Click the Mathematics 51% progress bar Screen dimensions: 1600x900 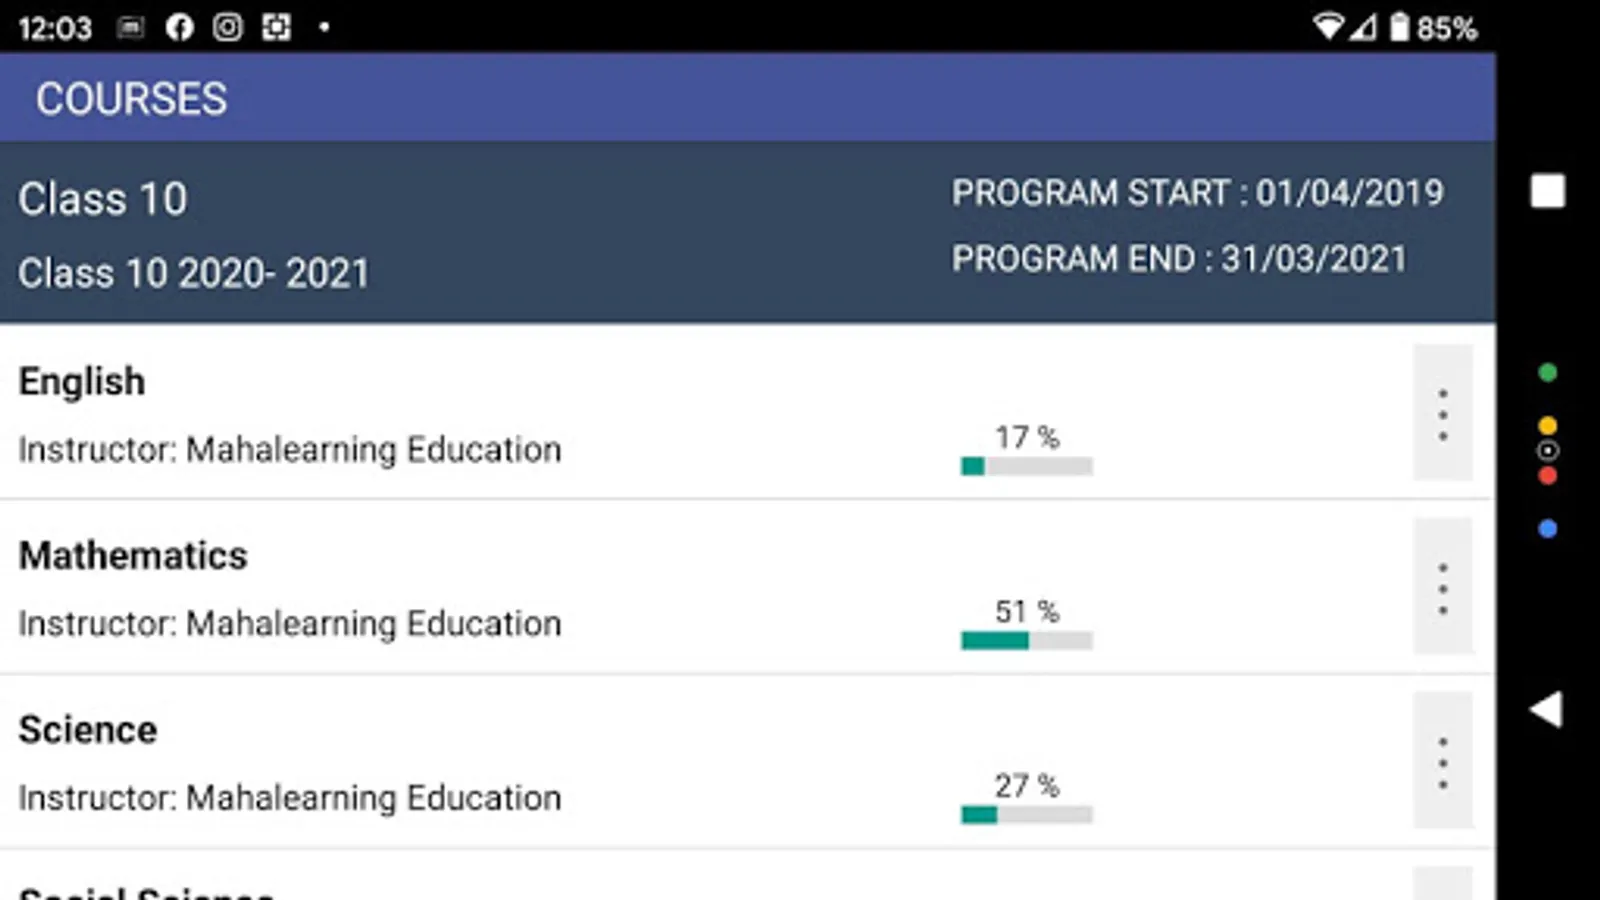coord(1026,640)
